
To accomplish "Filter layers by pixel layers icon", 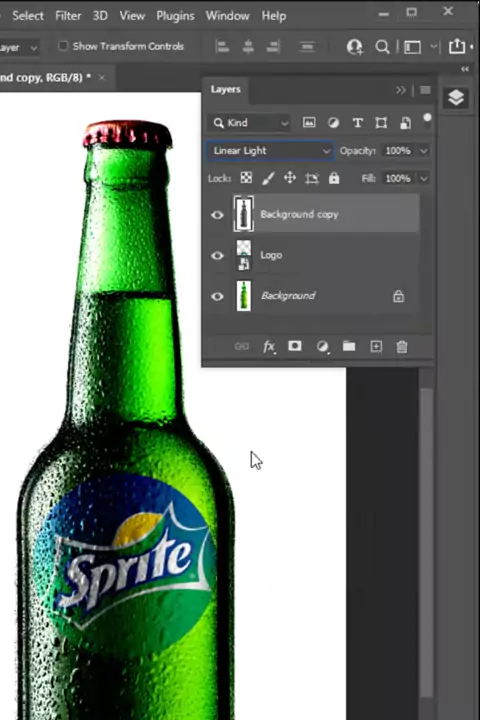I will [309, 123].
